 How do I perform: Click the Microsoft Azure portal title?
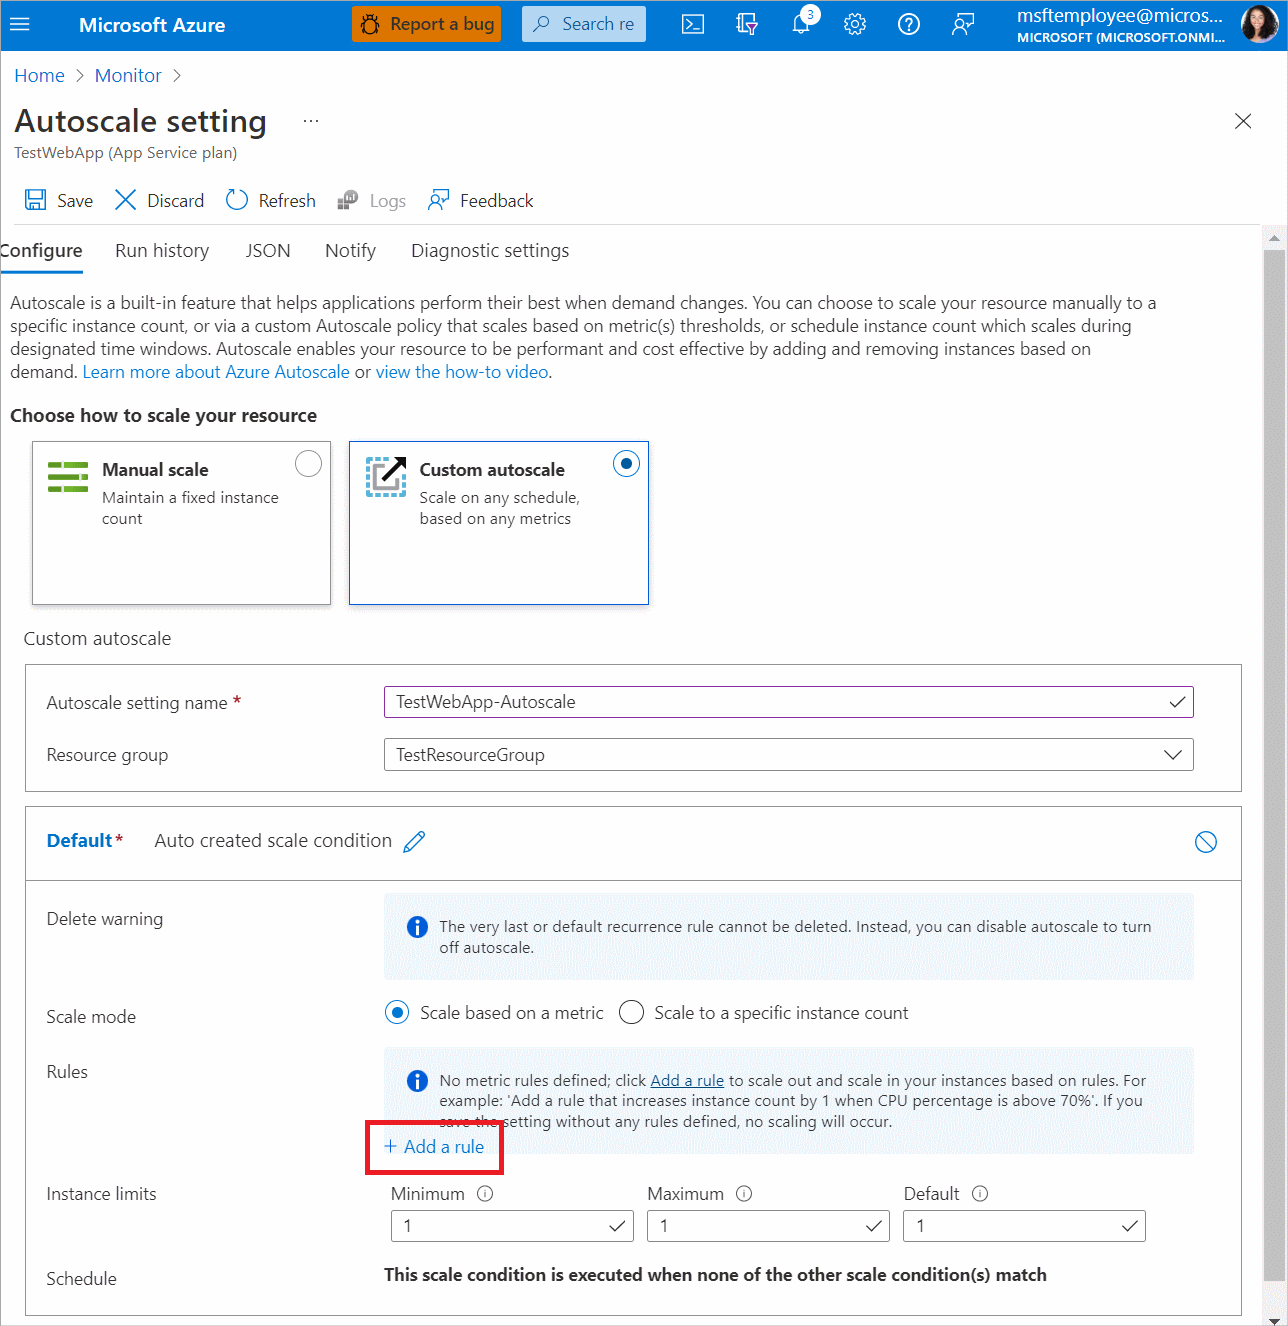152,25
